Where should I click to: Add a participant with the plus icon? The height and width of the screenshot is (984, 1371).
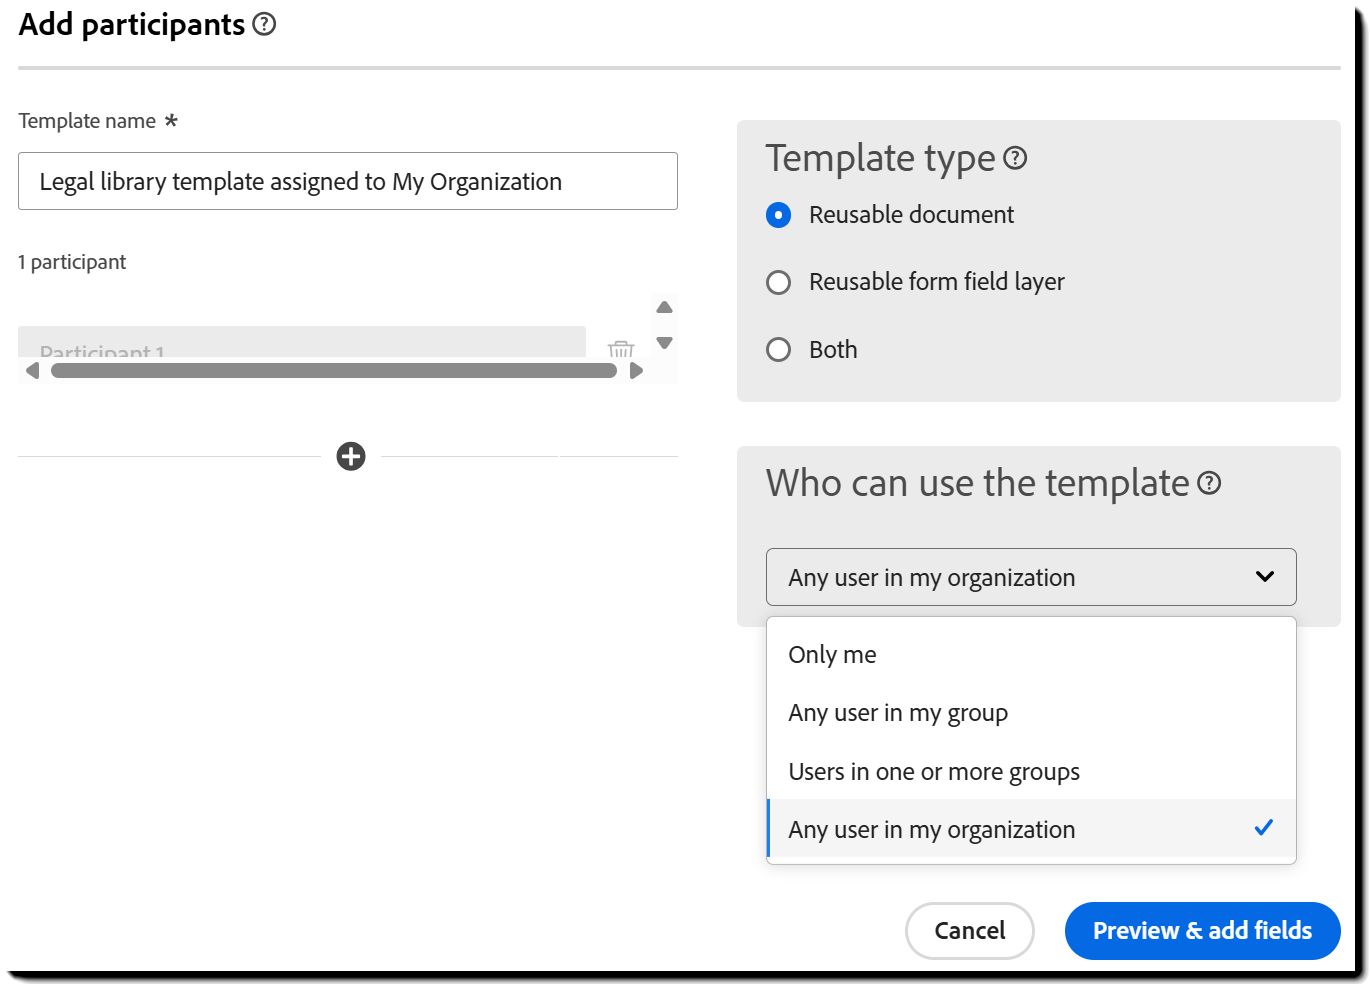click(x=351, y=457)
